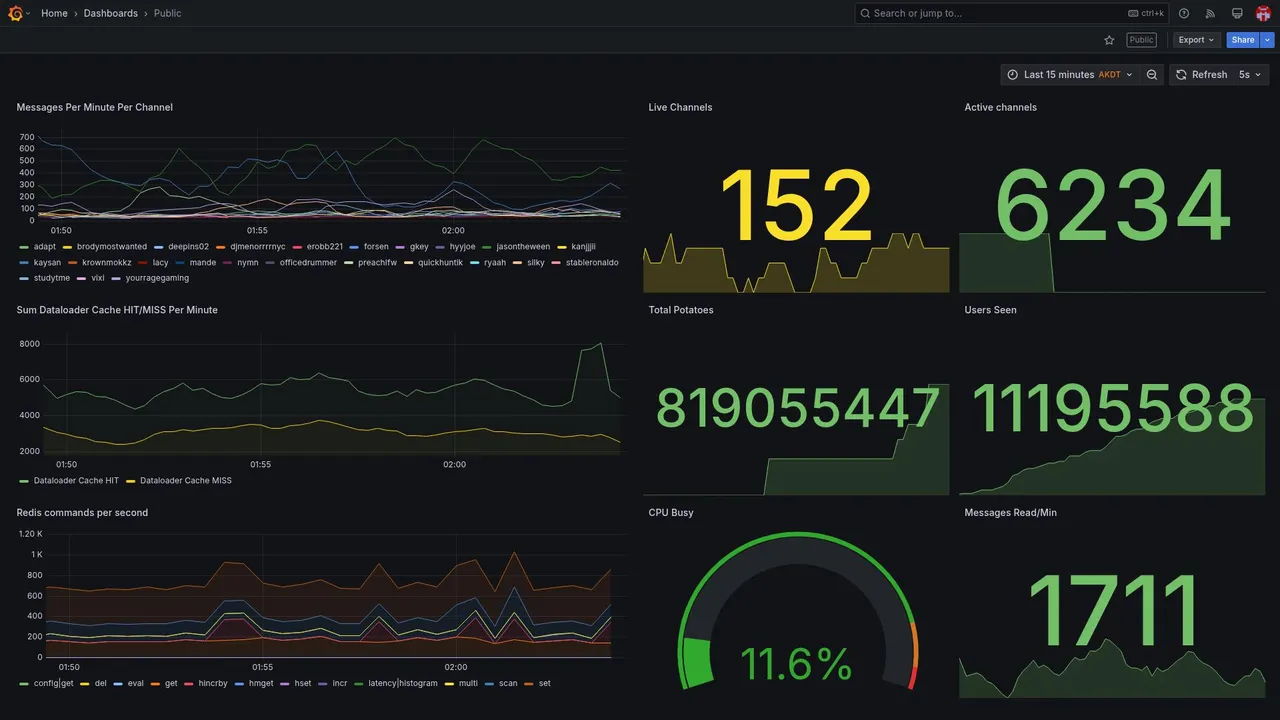Click the kiosk mode monitor icon
The image size is (1280, 720).
(1237, 13)
